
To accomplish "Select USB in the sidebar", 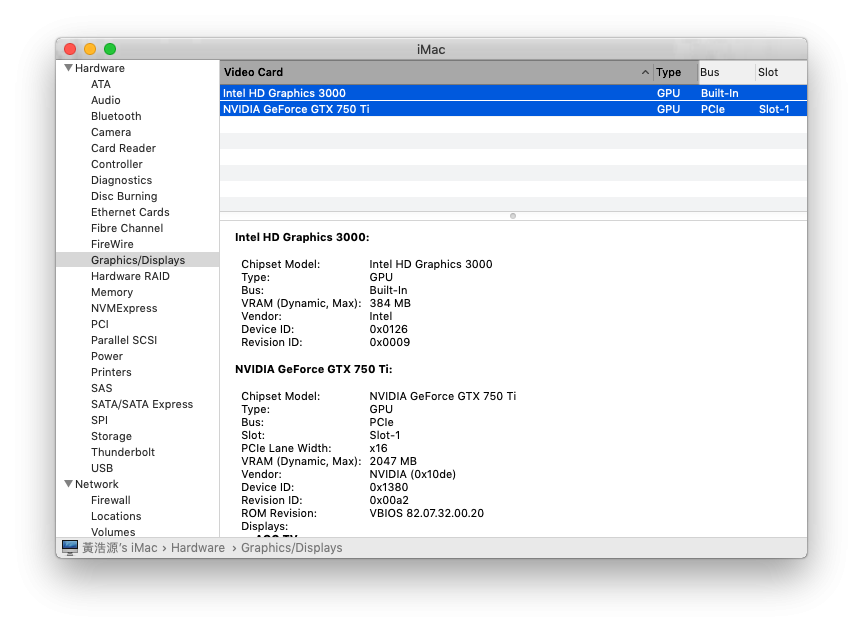I will pyautogui.click(x=102, y=468).
